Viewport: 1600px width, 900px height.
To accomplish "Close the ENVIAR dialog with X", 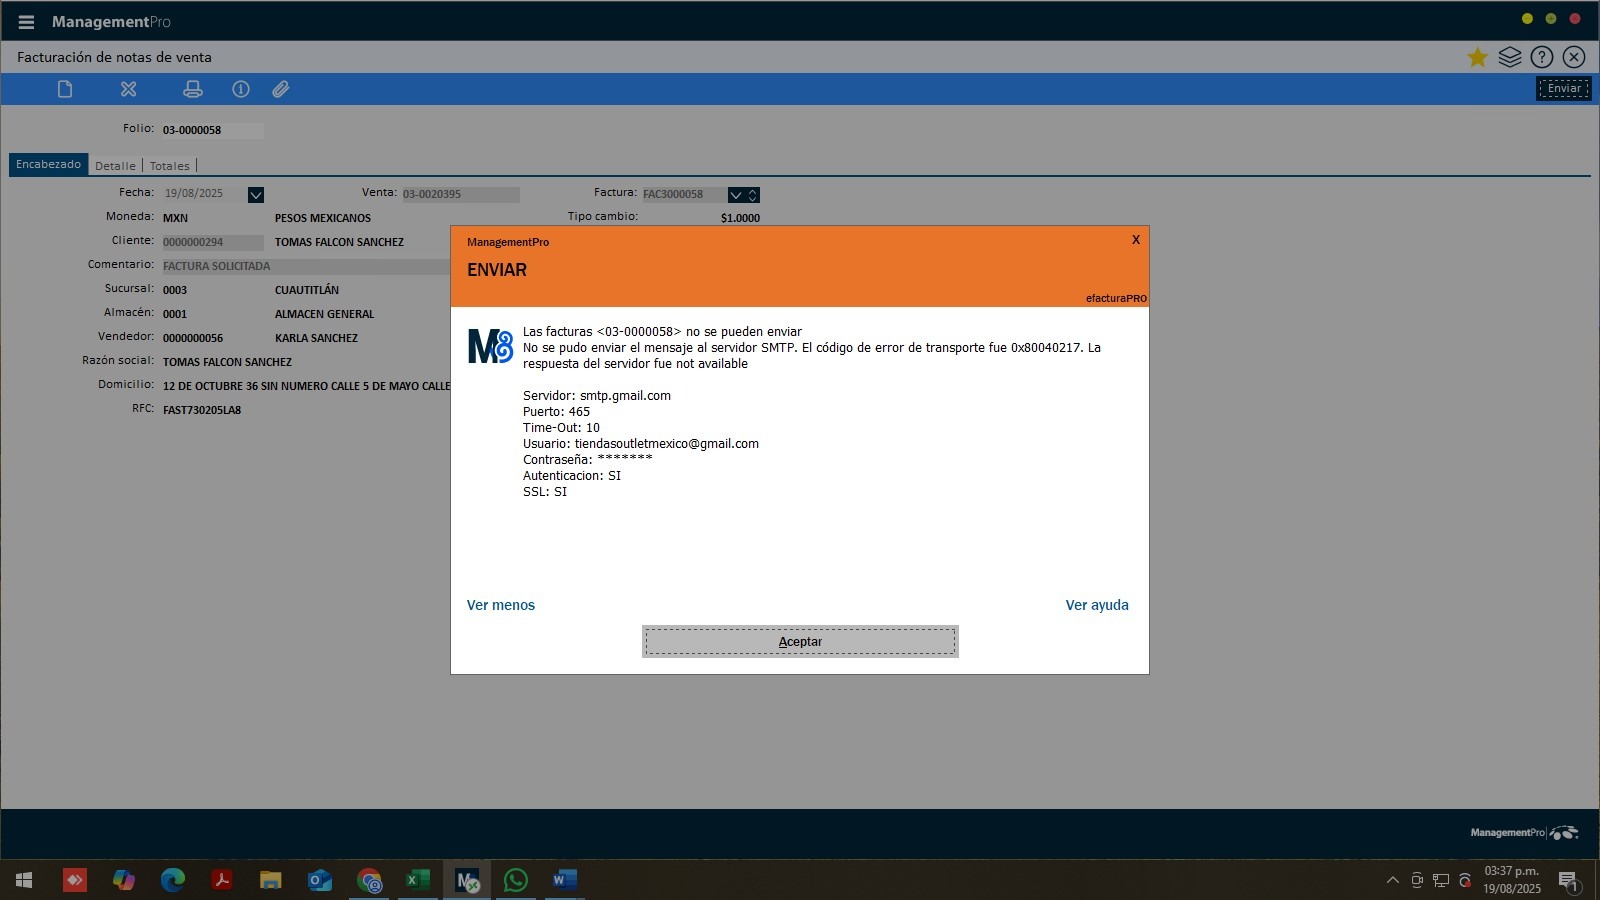I will [1136, 240].
